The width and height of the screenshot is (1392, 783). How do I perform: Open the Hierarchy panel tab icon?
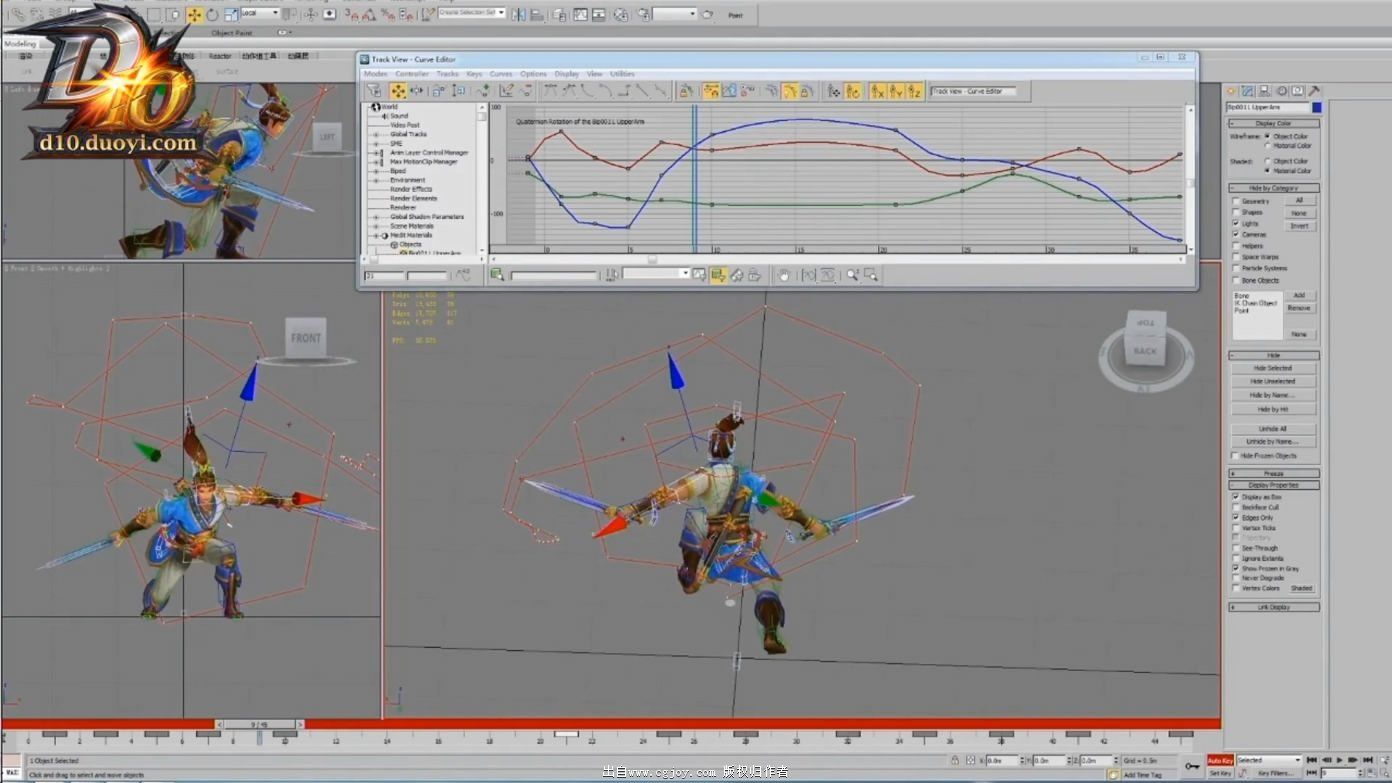tap(1264, 91)
